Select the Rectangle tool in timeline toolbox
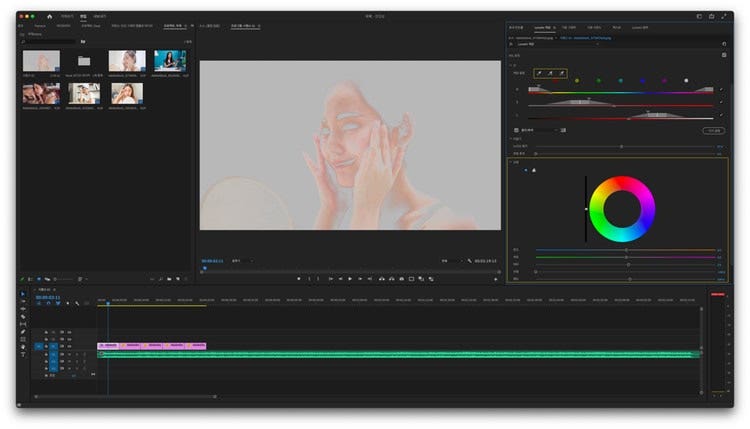Screen dimensions: 750x429 pos(22,339)
